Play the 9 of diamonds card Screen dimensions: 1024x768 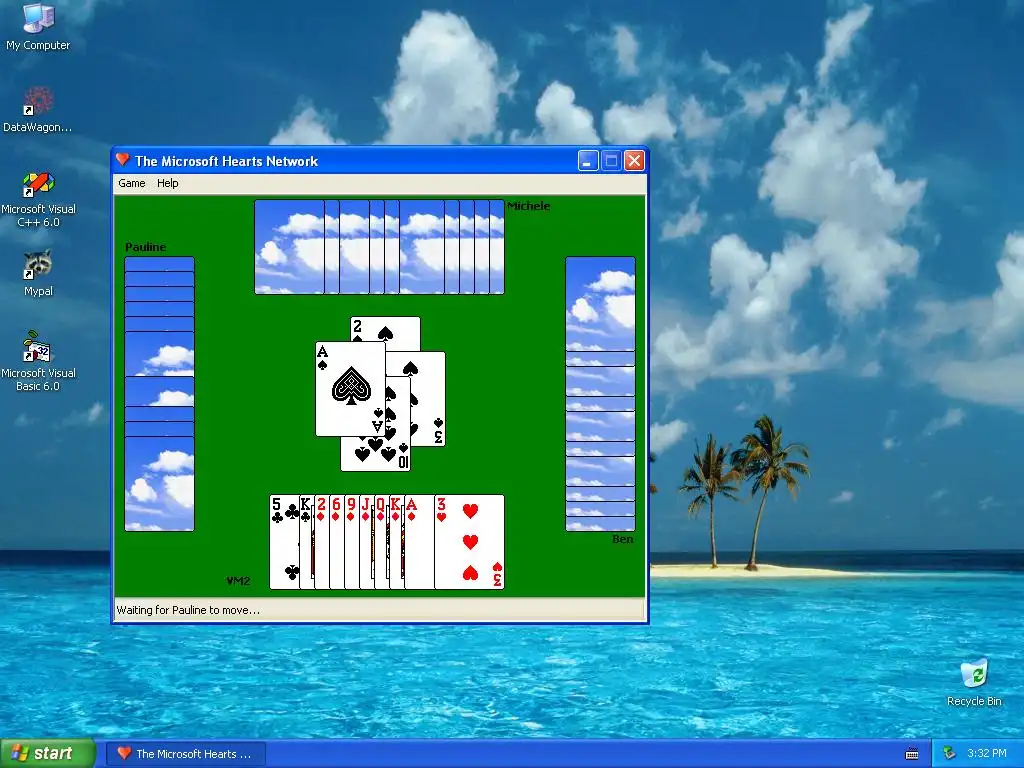click(352, 542)
